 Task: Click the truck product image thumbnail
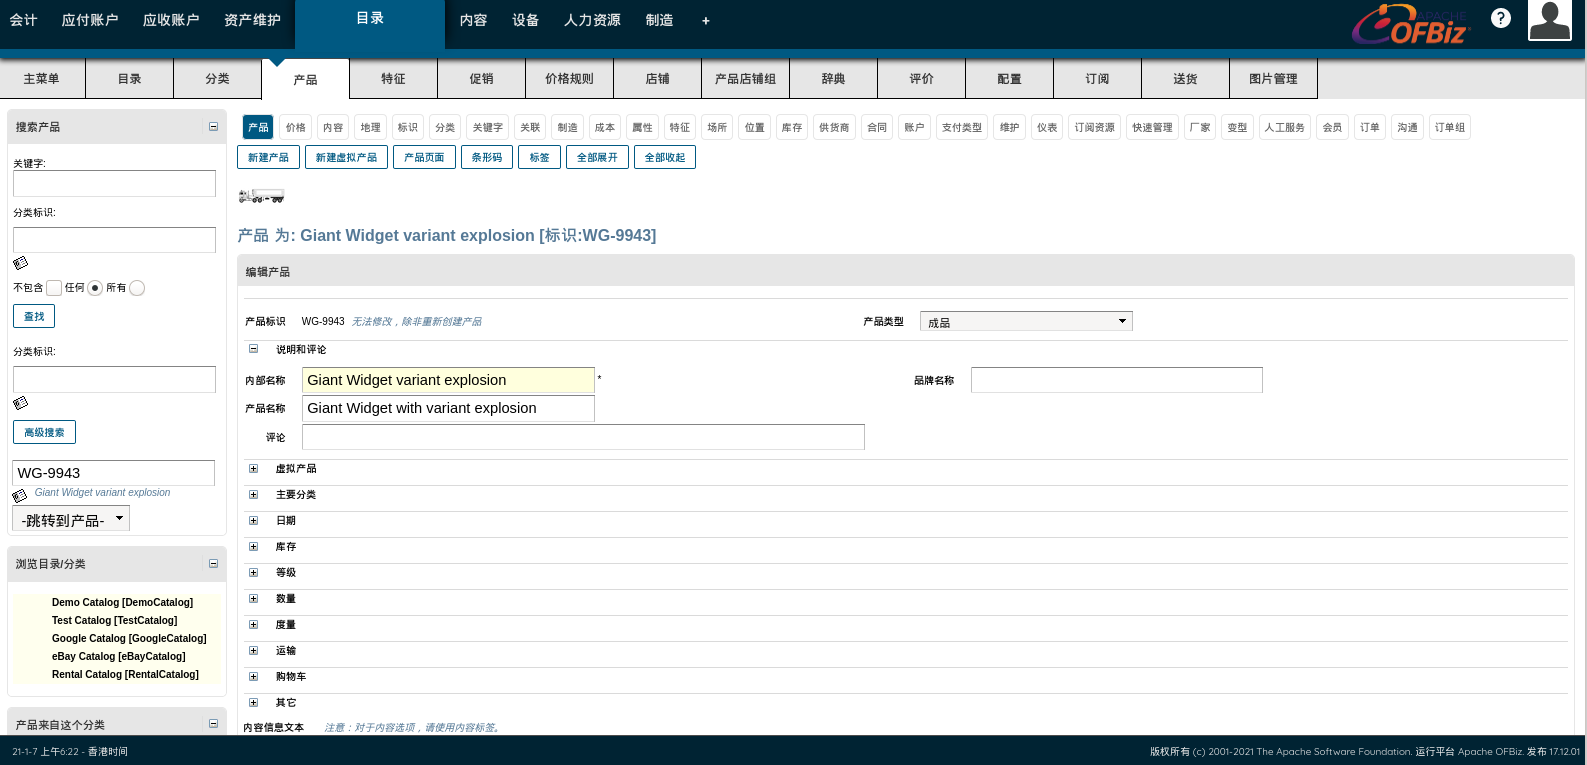(261, 196)
